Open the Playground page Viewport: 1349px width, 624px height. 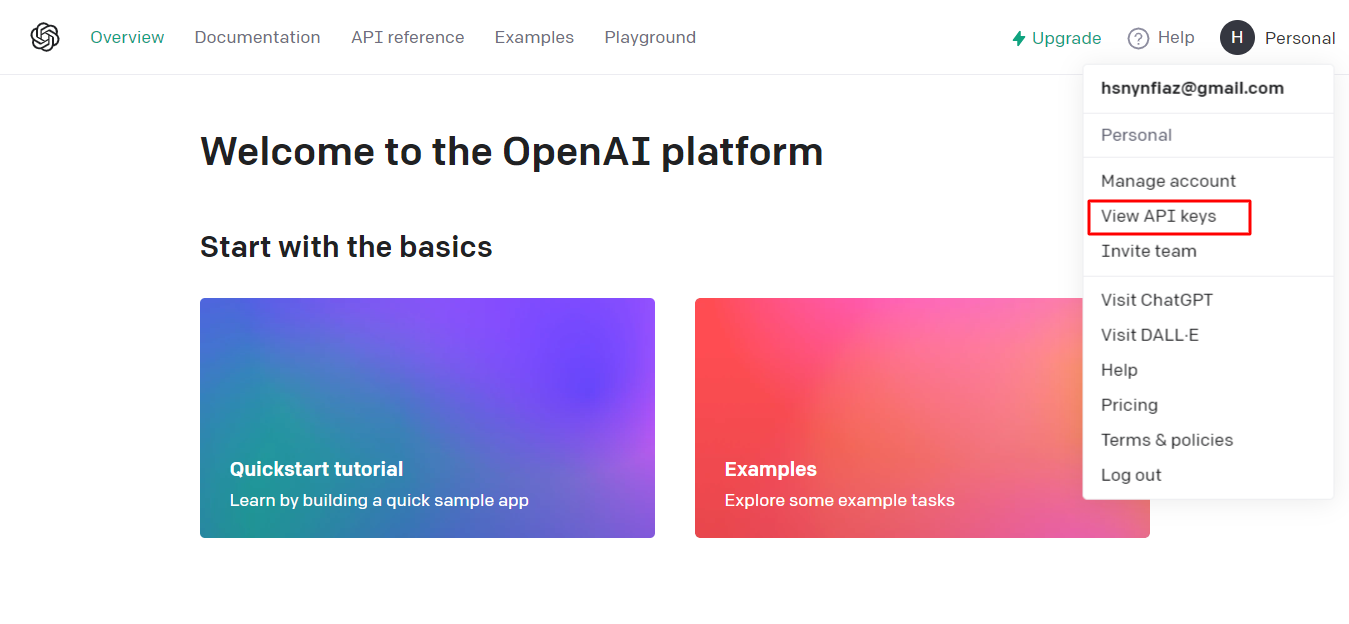(x=650, y=37)
